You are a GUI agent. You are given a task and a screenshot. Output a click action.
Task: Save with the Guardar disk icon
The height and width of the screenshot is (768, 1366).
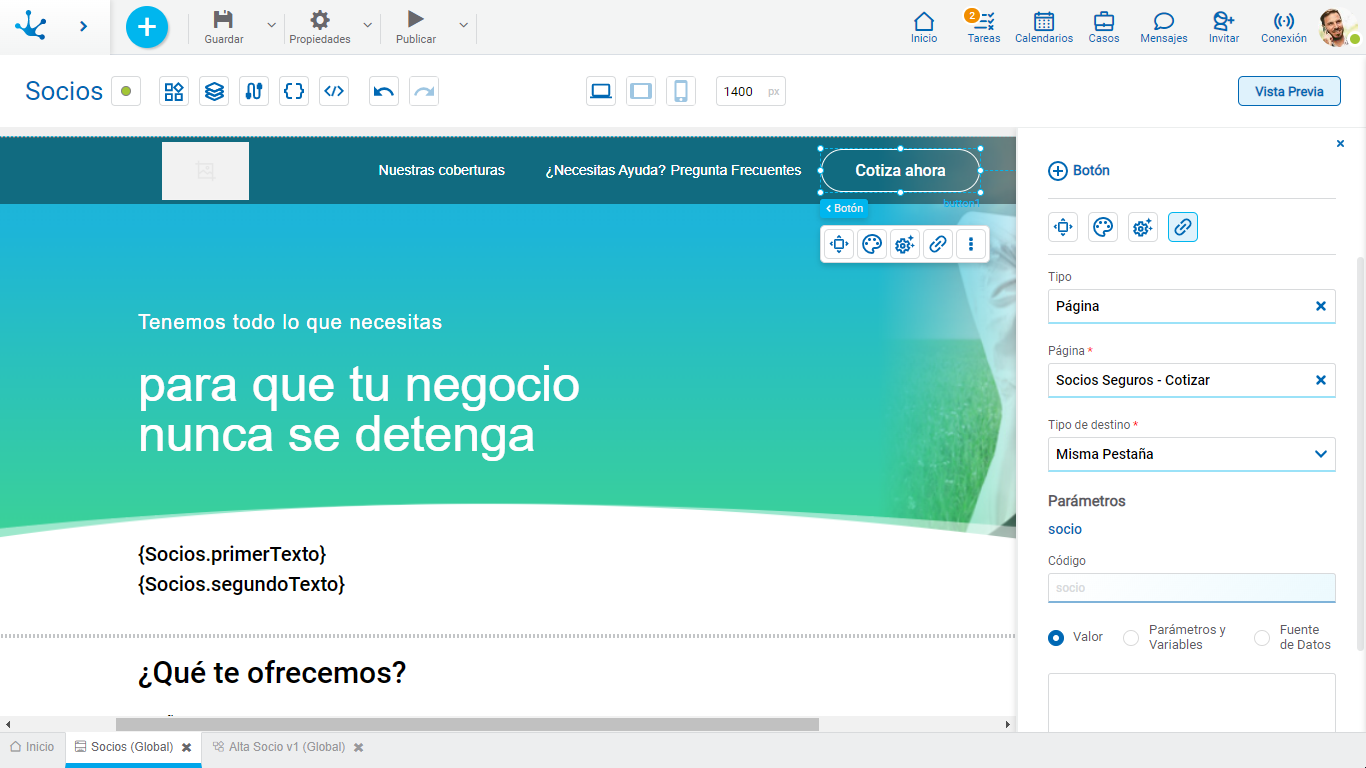click(224, 20)
